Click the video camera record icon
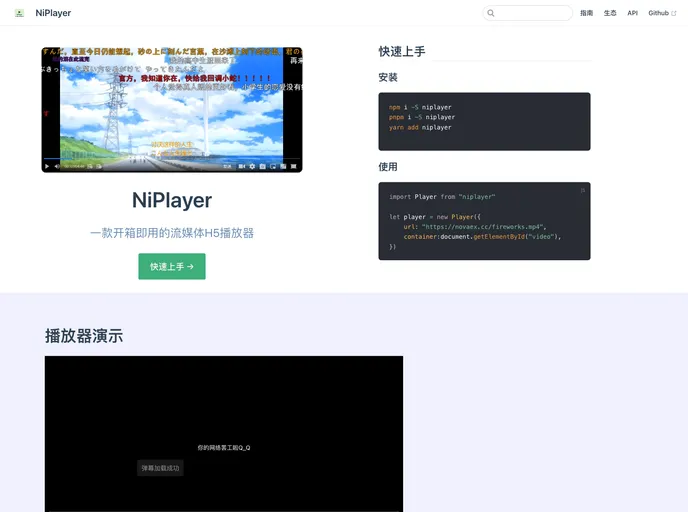This screenshot has width=688, height=512. click(242, 166)
